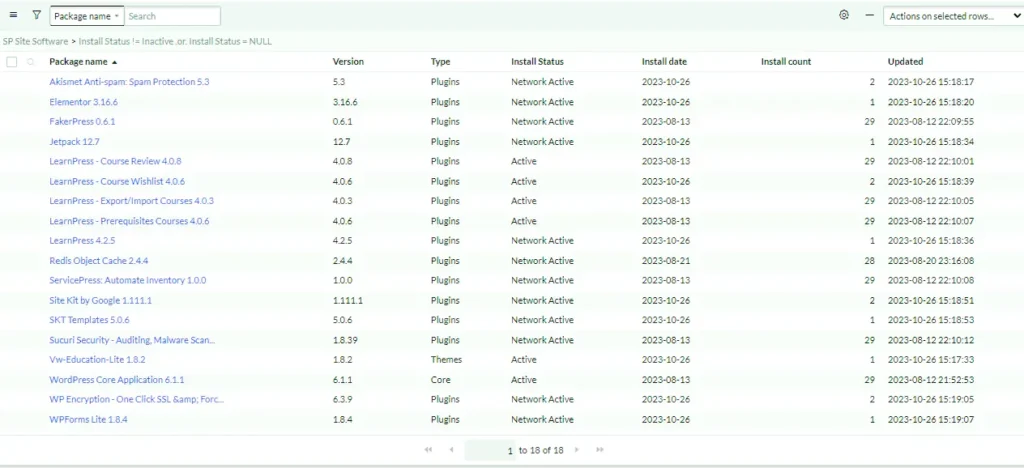Viewport: 1024px width, 468px height.
Task: Click Active status in Course Review row
Action: [x=524, y=161]
